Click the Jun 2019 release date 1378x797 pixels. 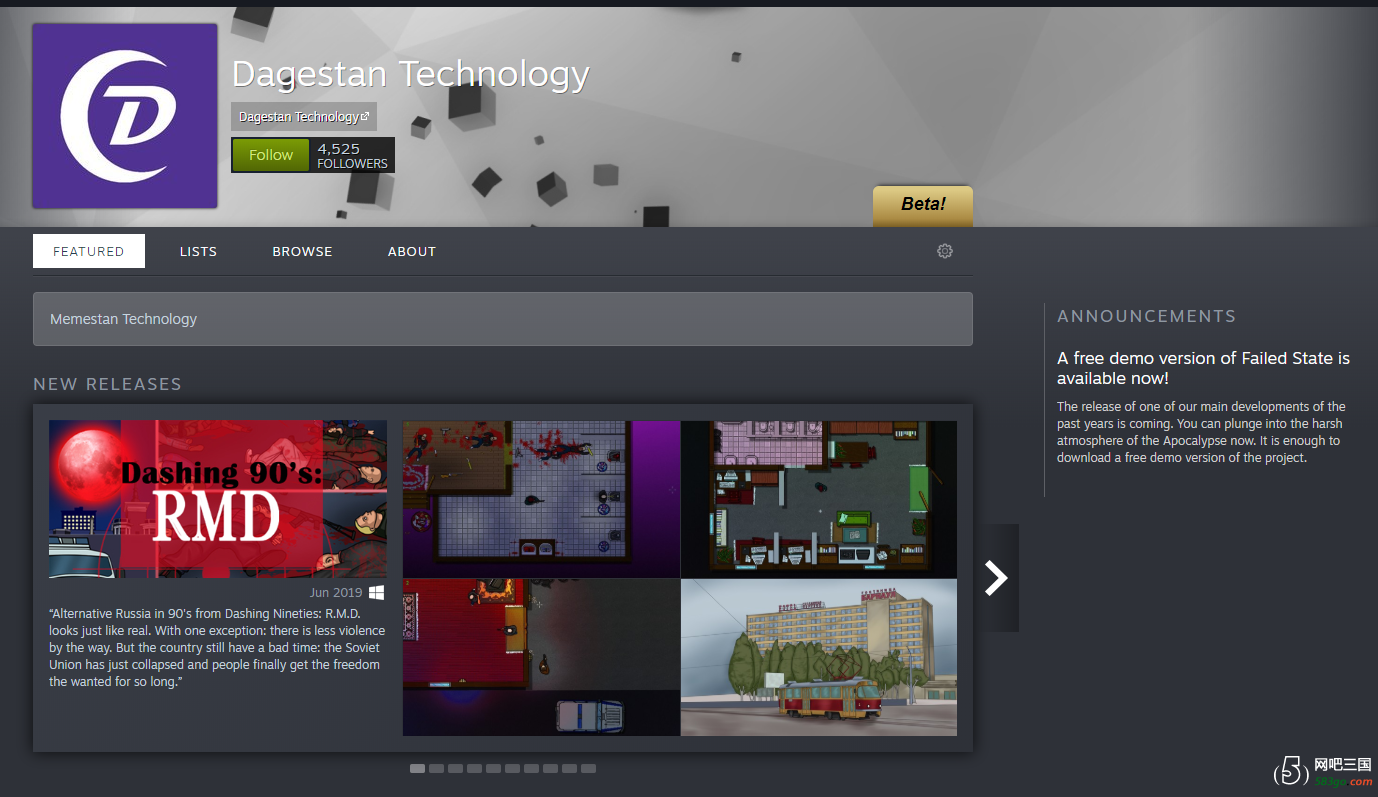click(335, 593)
